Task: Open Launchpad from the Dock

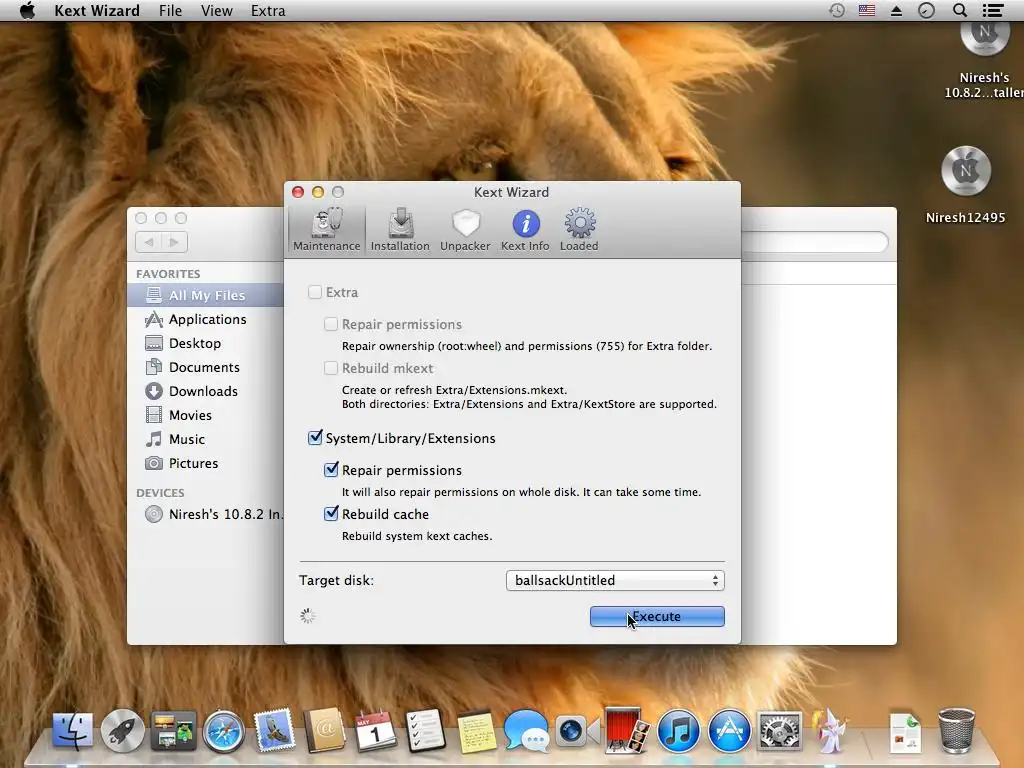Action: (122, 730)
